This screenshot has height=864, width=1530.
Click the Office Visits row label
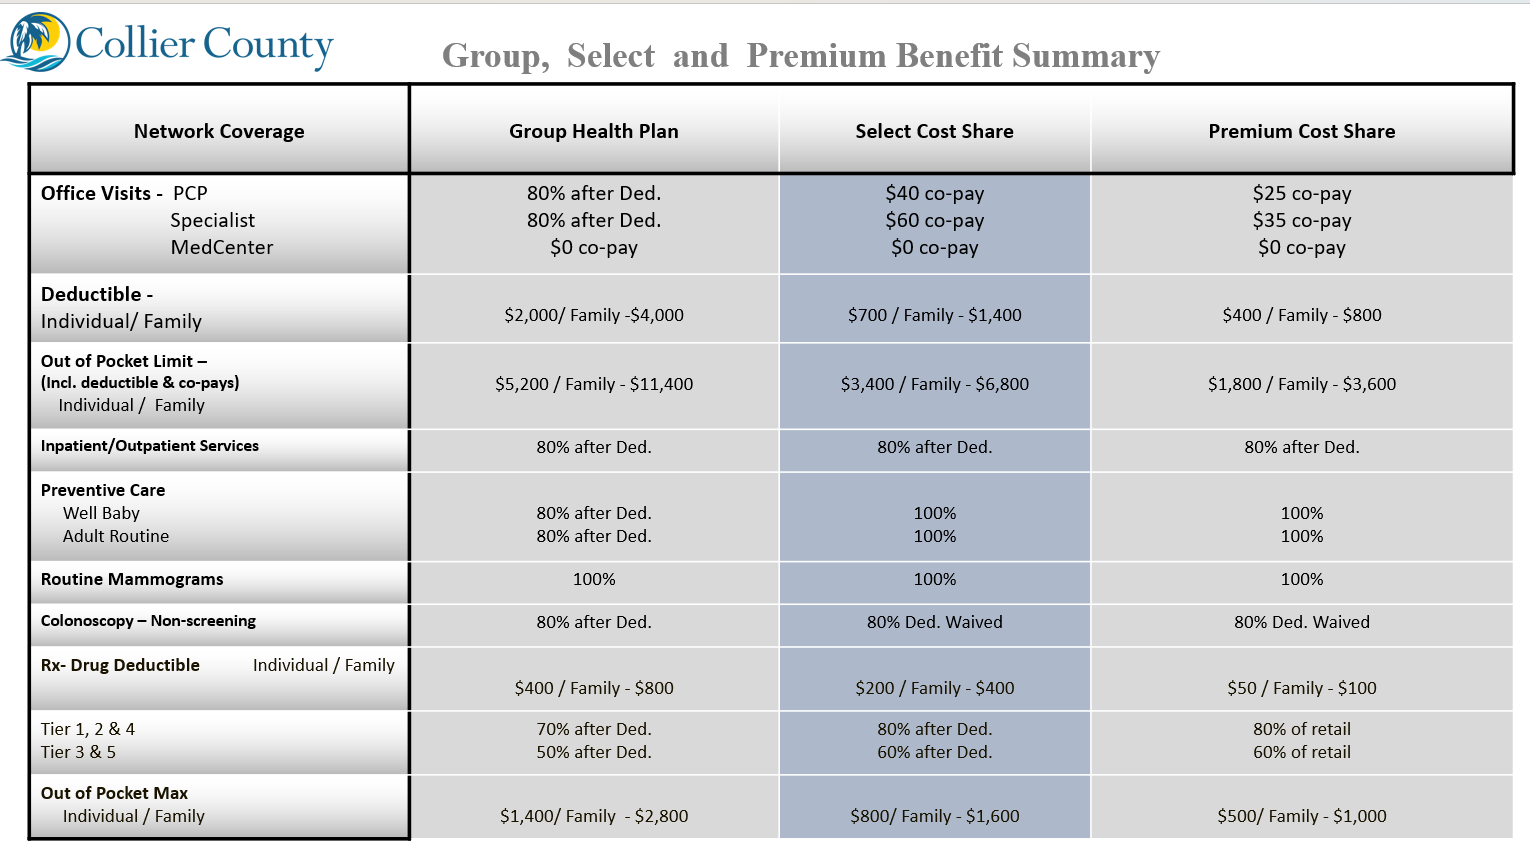(97, 193)
